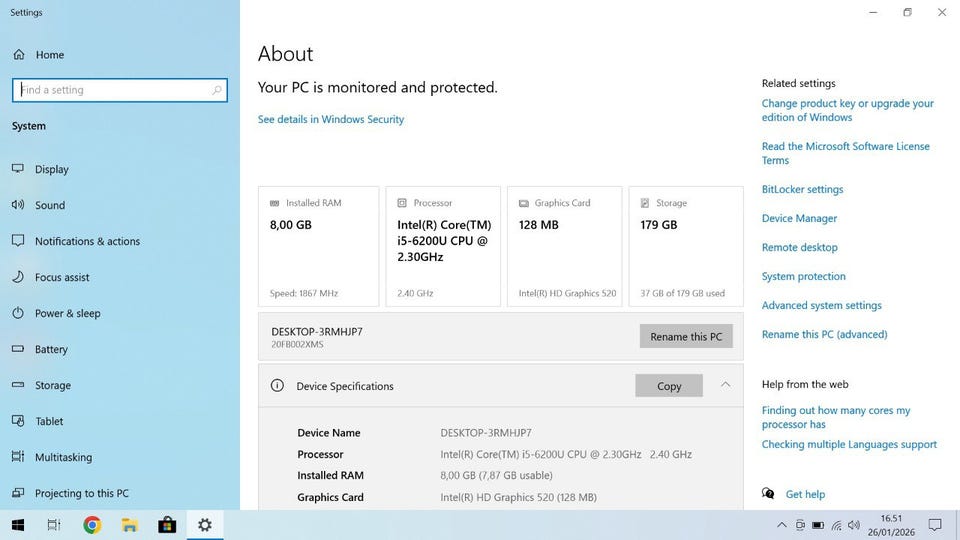The width and height of the screenshot is (960, 540).
Task: Click 37 GB of 179 GB used text
Action: (x=683, y=293)
